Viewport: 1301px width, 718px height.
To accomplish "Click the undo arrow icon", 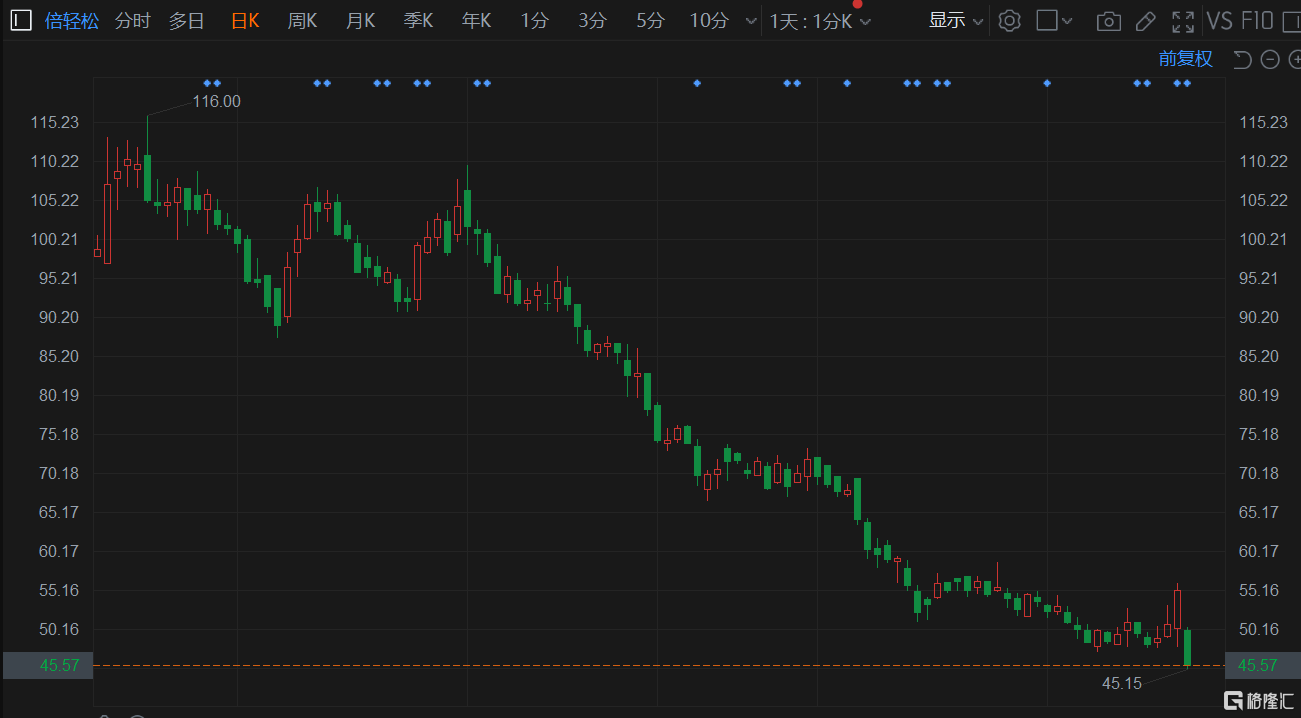I will point(1242,60).
